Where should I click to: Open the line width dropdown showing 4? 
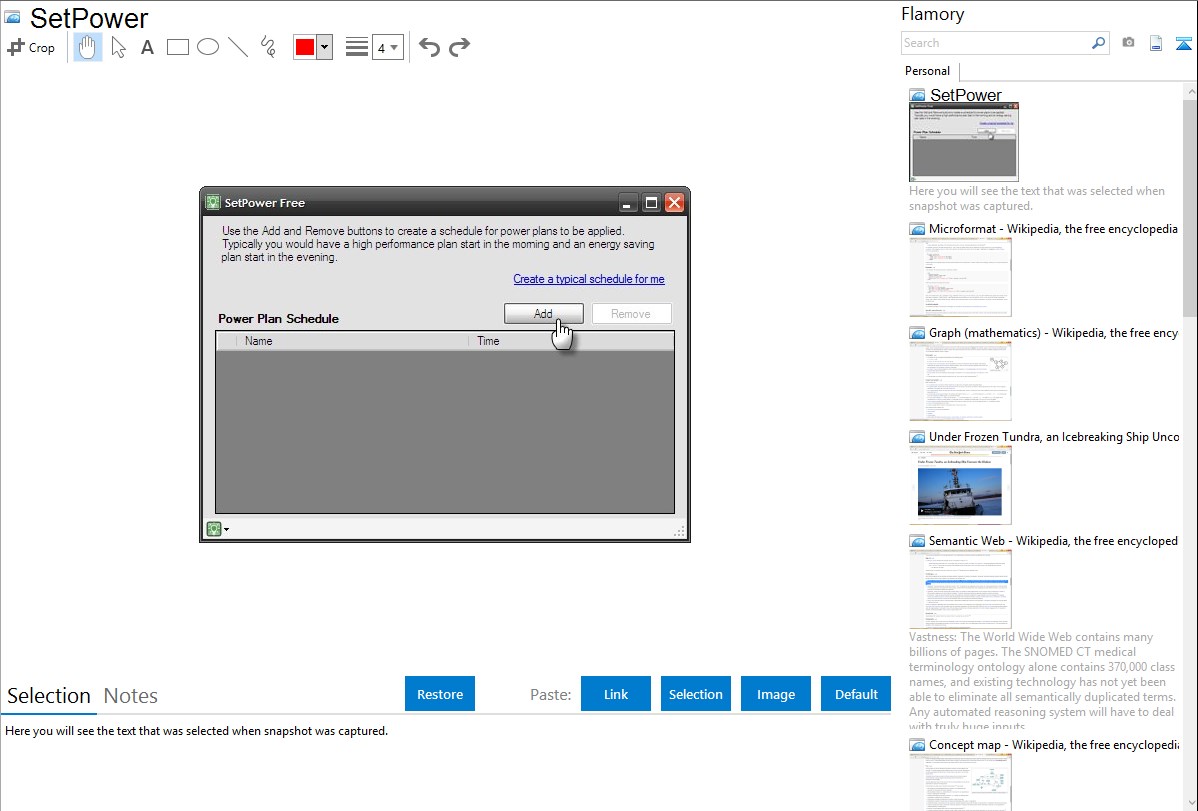pos(388,47)
